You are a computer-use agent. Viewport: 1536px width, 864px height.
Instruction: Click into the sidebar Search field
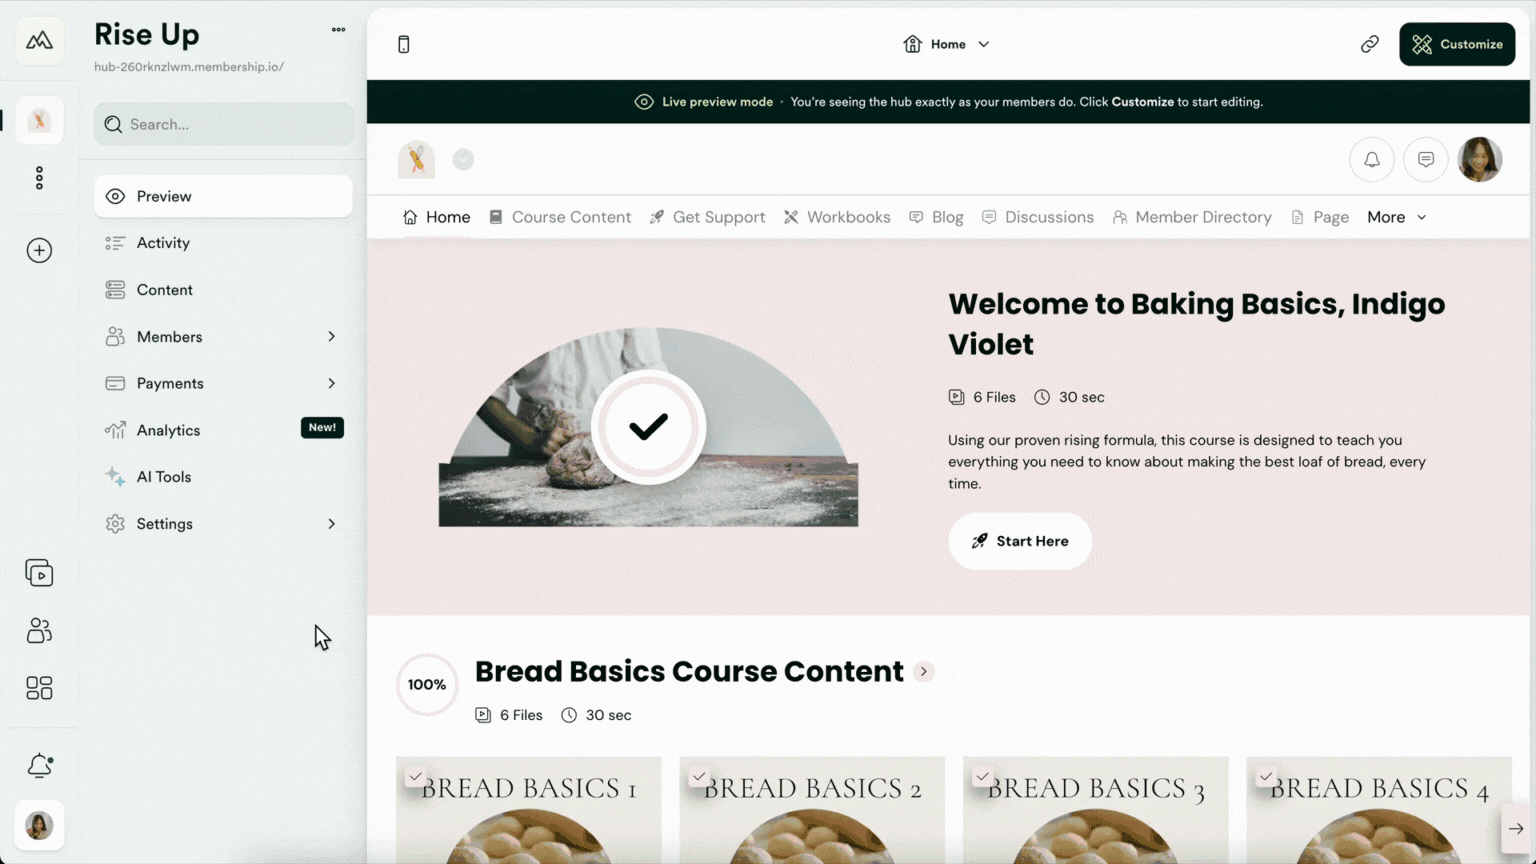pos(223,124)
